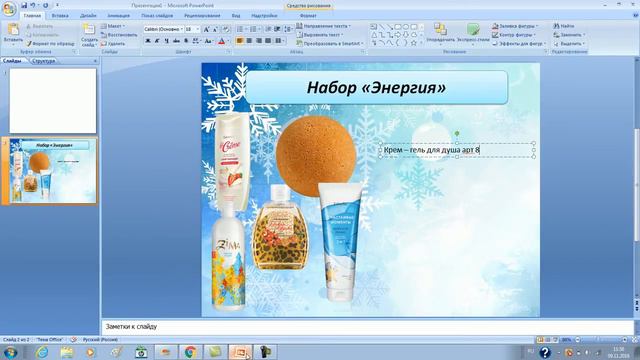Click Восстановить reset slide button
Screen dimensions: 640x360
click(119, 35)
